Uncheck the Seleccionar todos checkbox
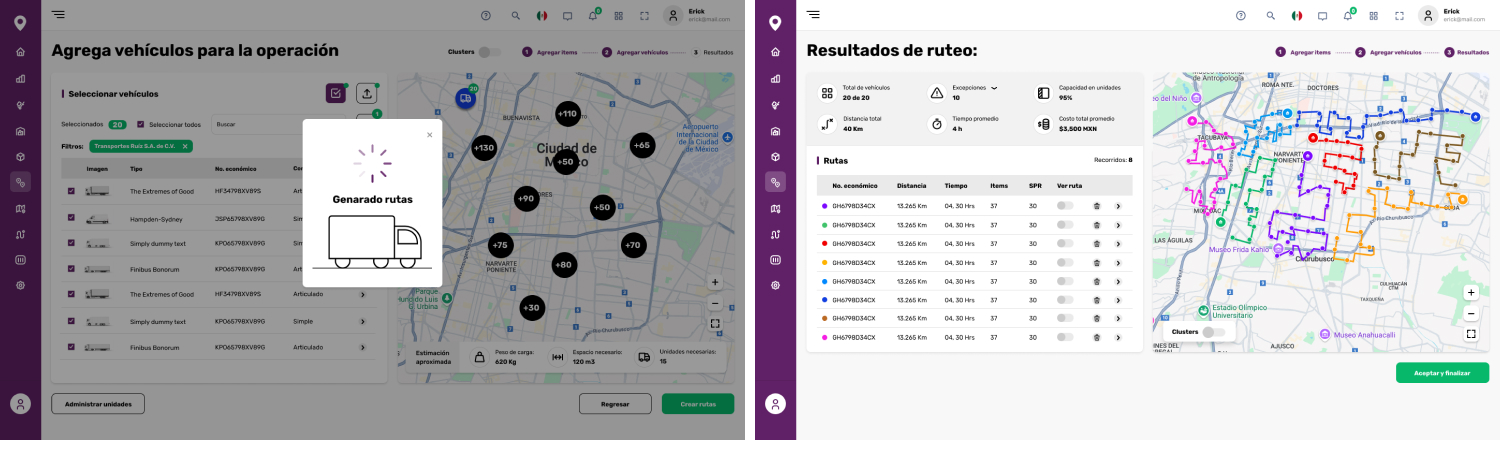The height and width of the screenshot is (450, 1500). click(x=141, y=124)
